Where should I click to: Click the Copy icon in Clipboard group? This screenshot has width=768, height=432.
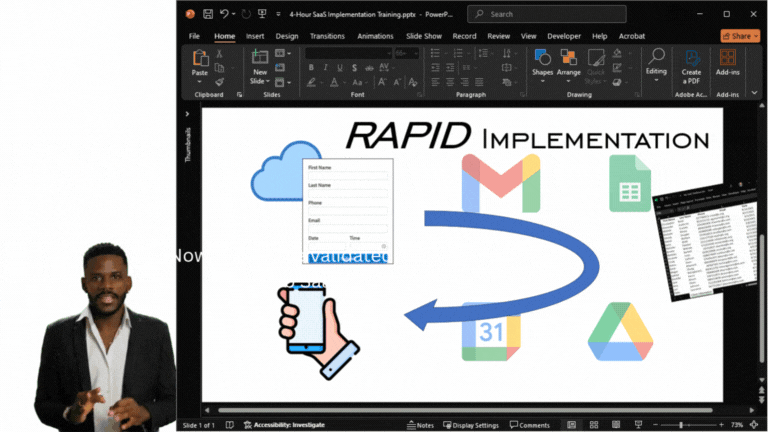(219, 68)
